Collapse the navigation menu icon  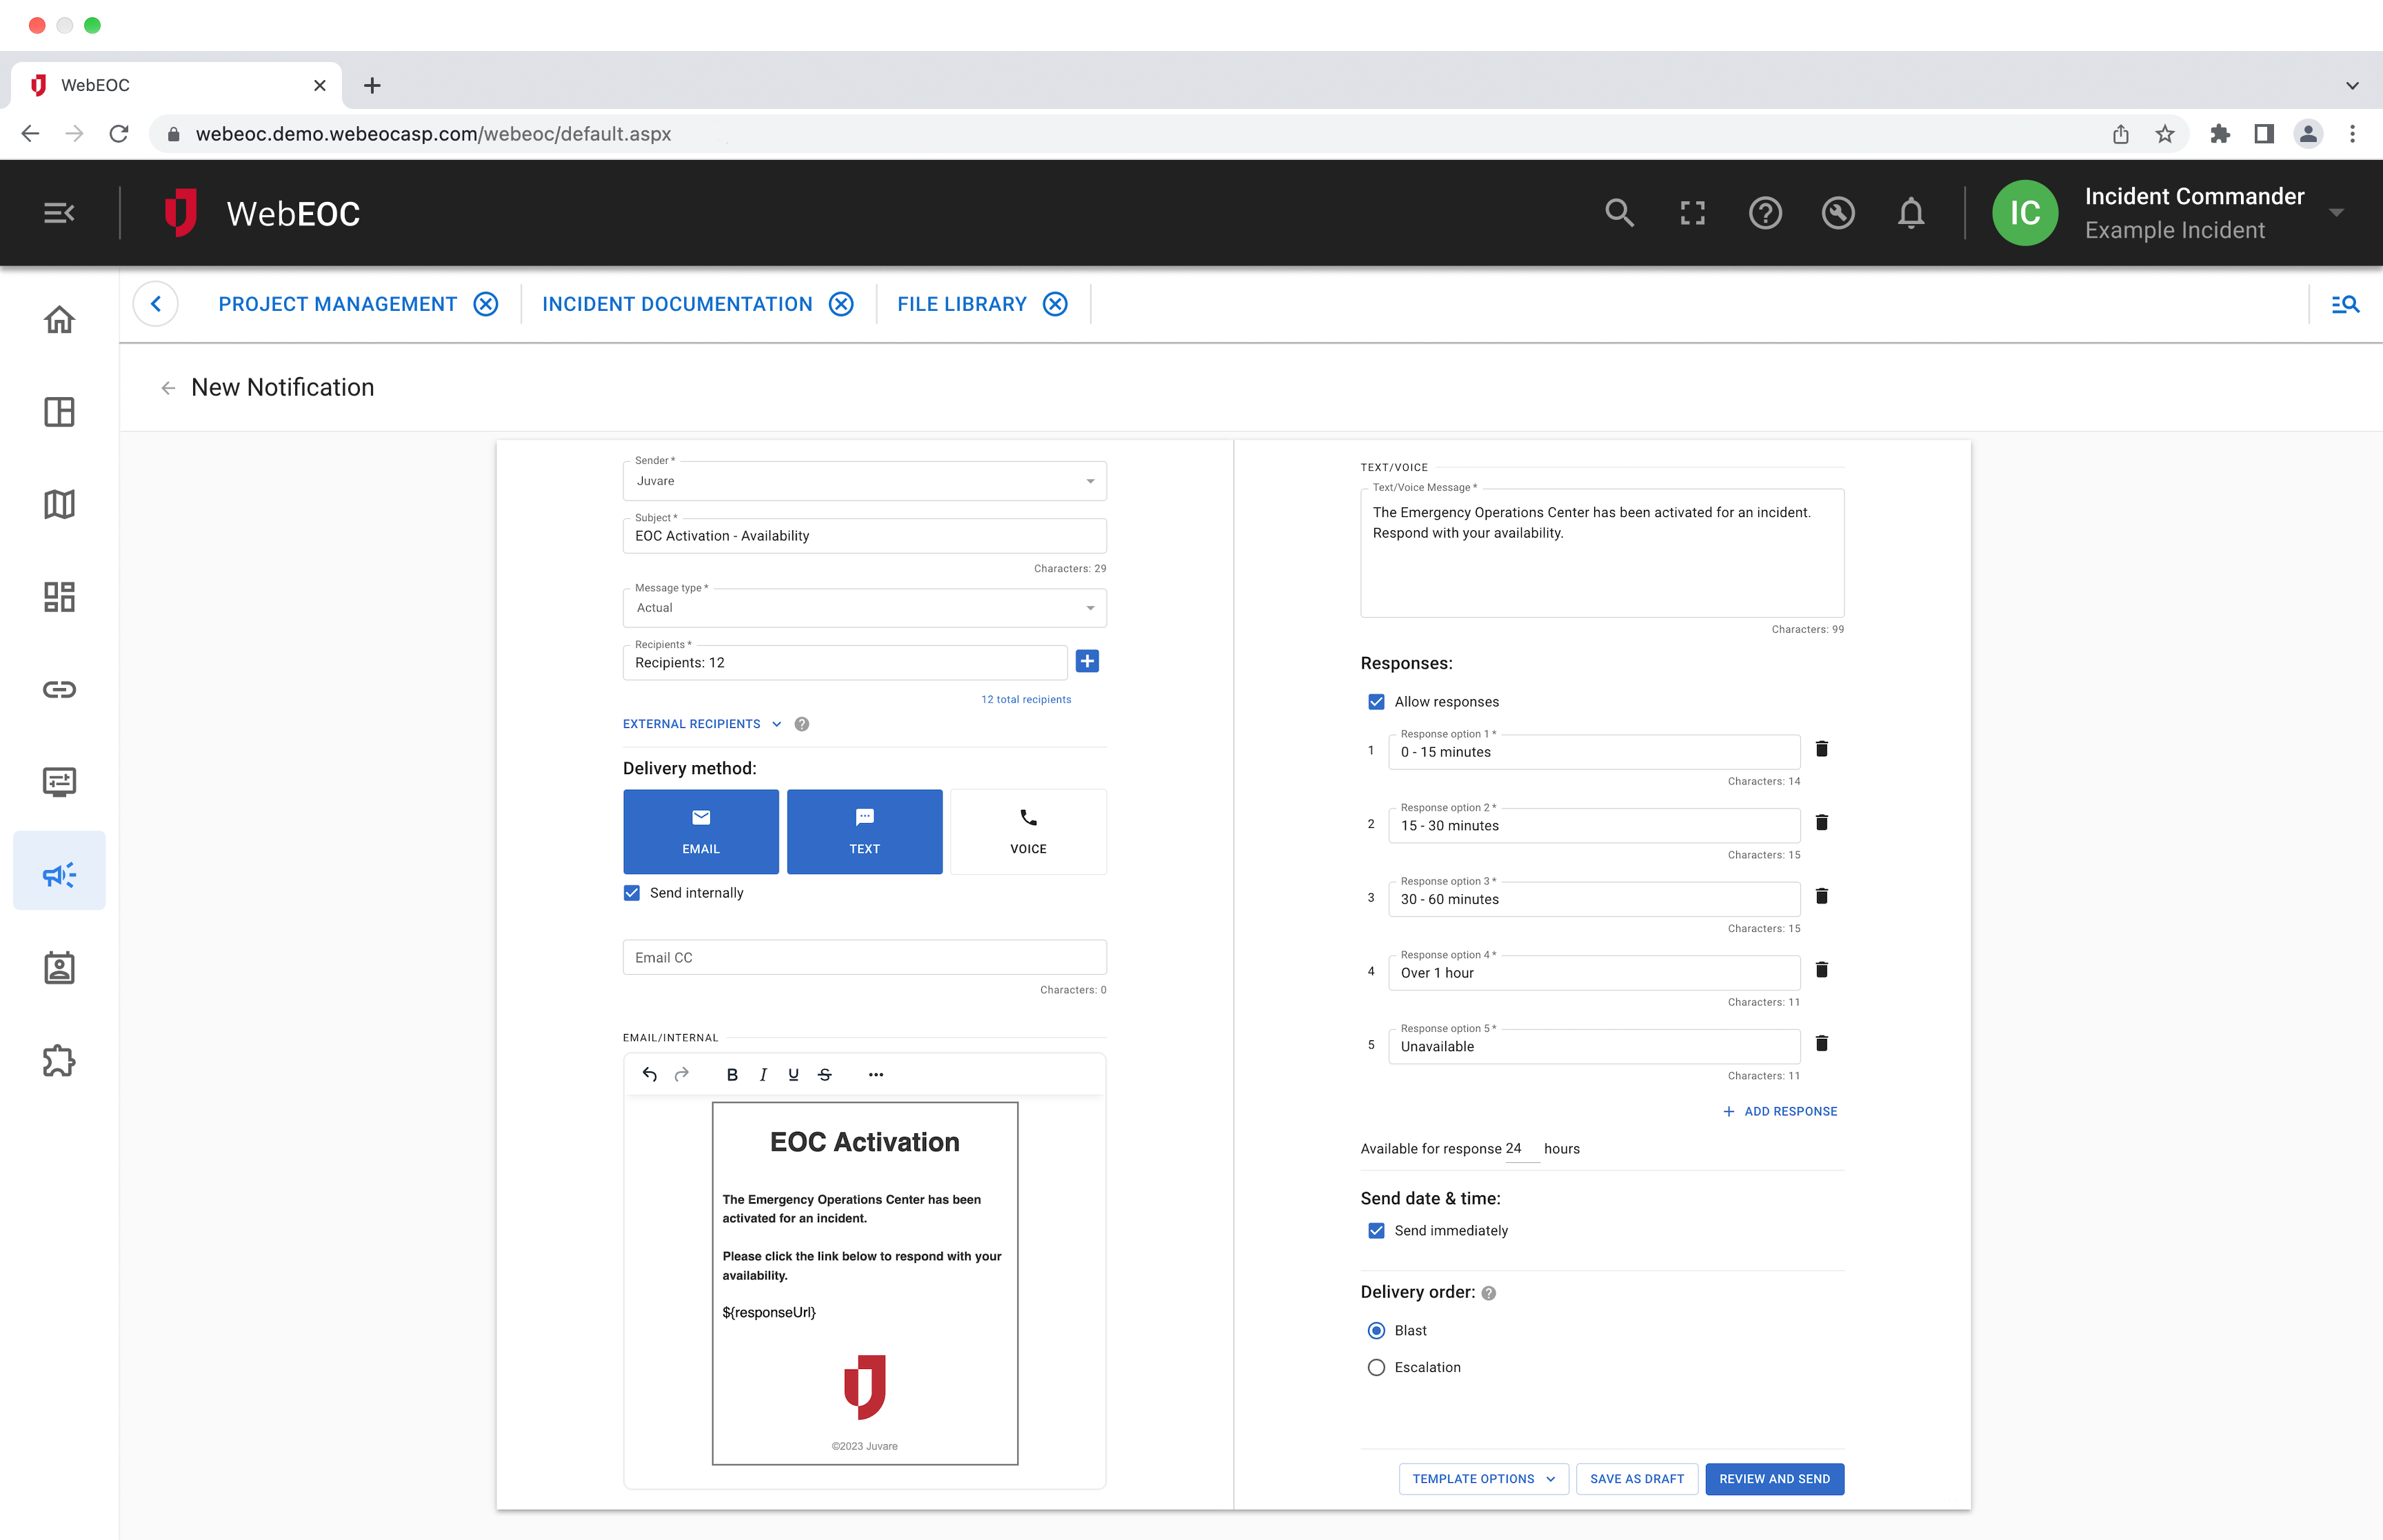point(59,213)
